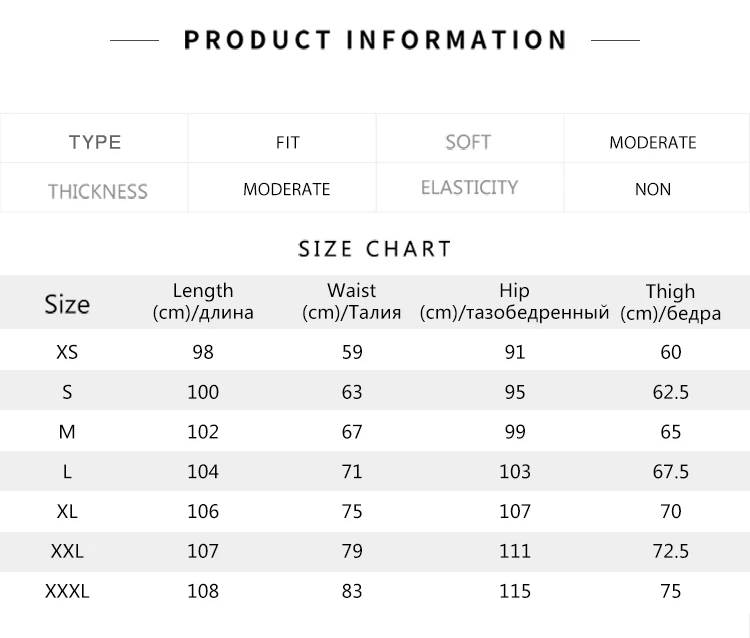Select hip value 99 in M row
Screen dimensions: 750x638
(x=515, y=431)
